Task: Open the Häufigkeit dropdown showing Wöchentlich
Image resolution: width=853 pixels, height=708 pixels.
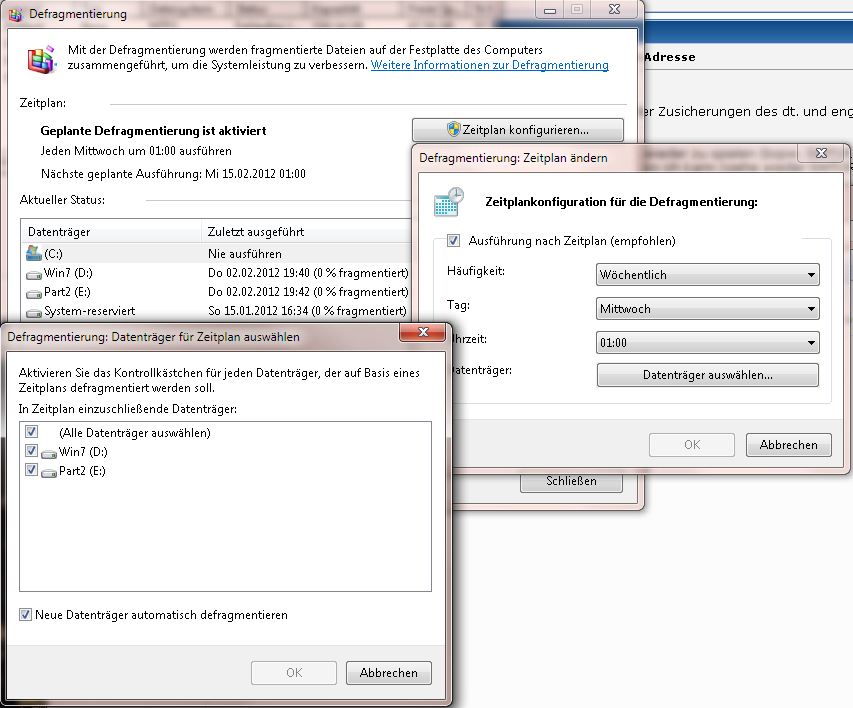Action: point(707,275)
